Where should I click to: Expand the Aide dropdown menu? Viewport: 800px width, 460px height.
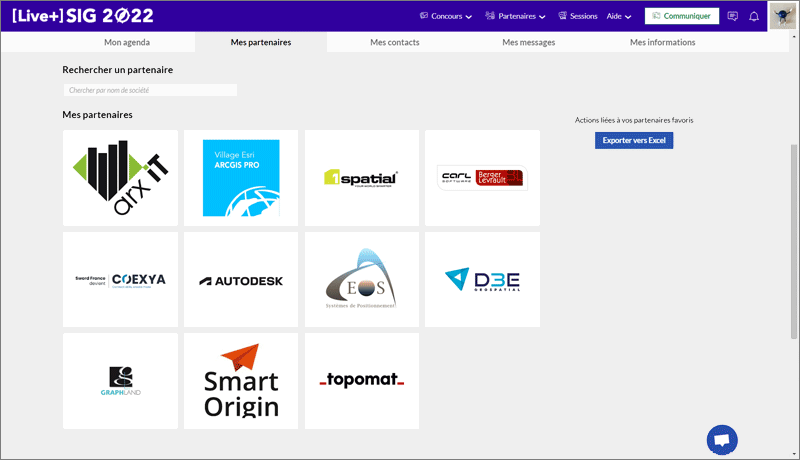coord(619,16)
